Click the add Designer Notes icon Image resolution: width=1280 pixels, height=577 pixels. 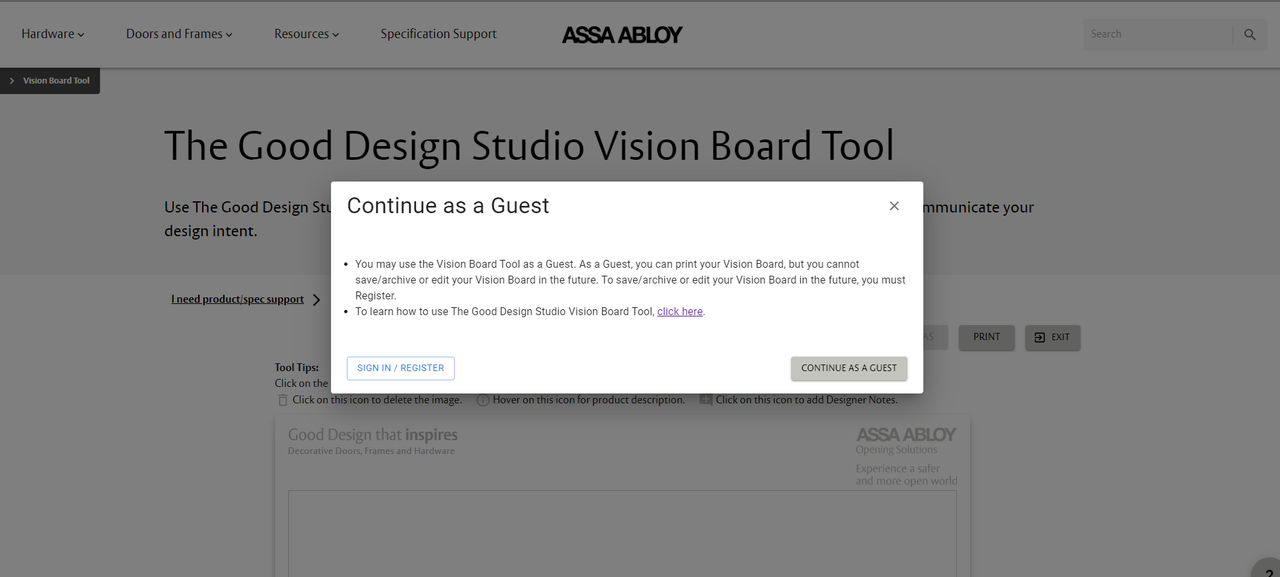coord(706,399)
